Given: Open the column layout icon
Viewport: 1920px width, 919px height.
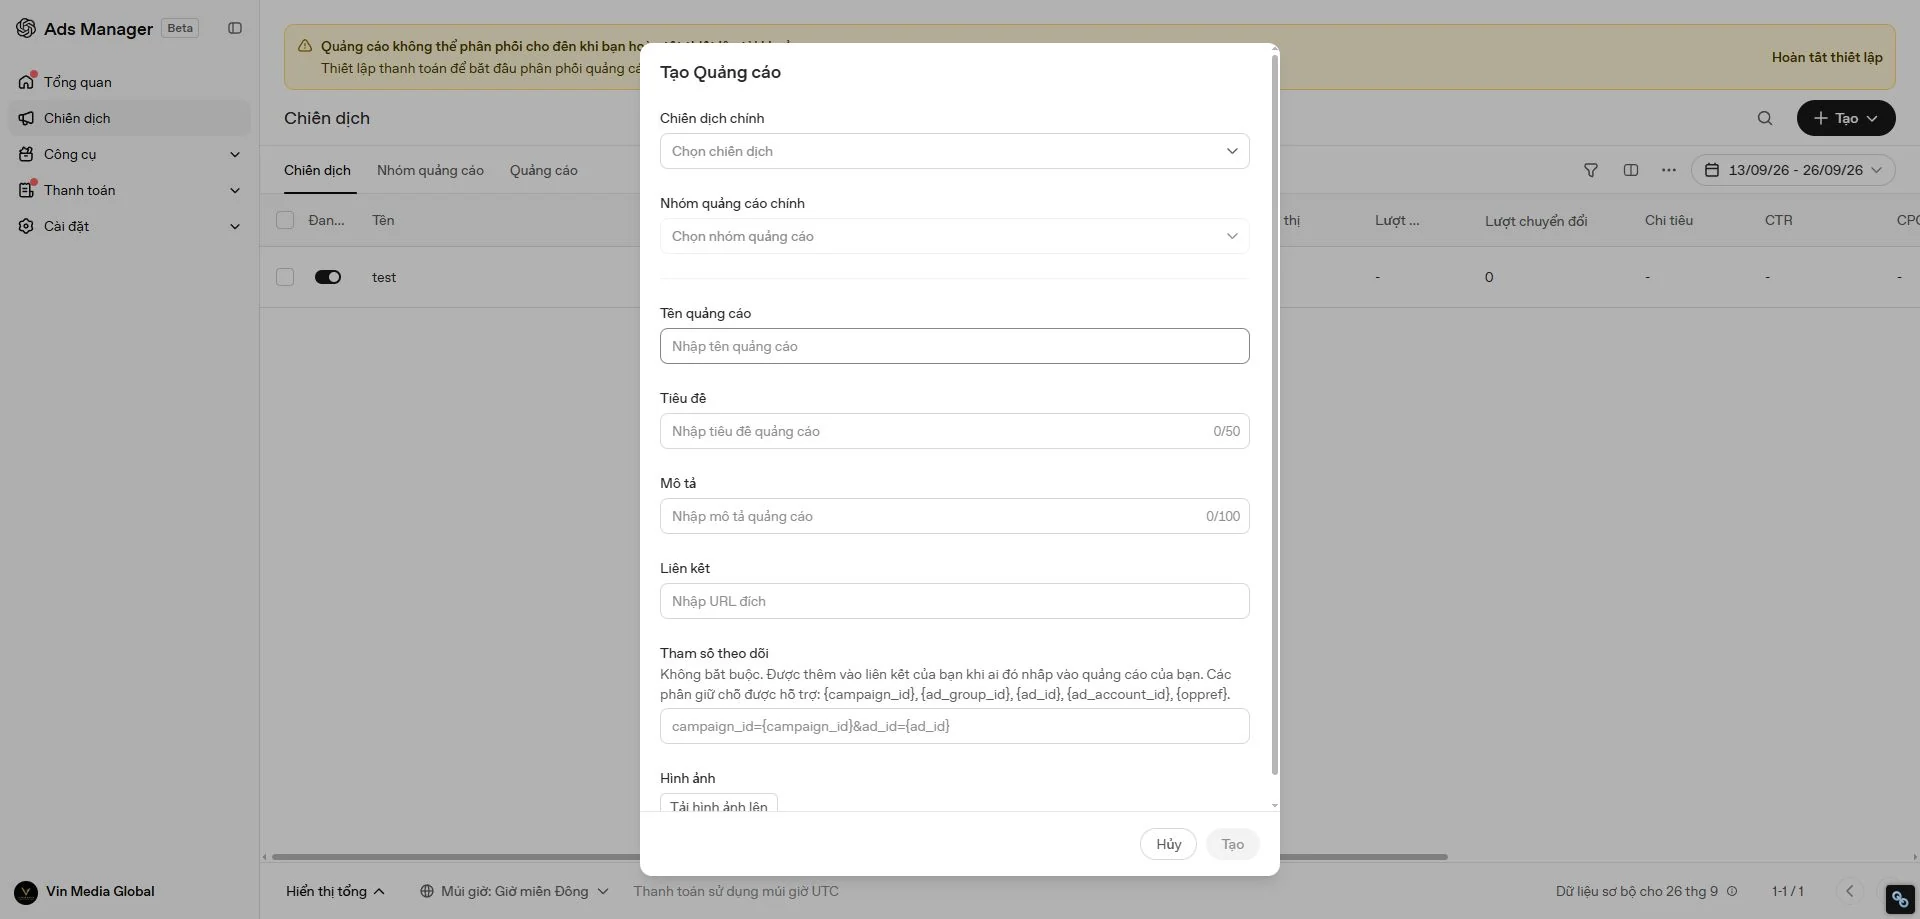Looking at the screenshot, I should (1631, 170).
